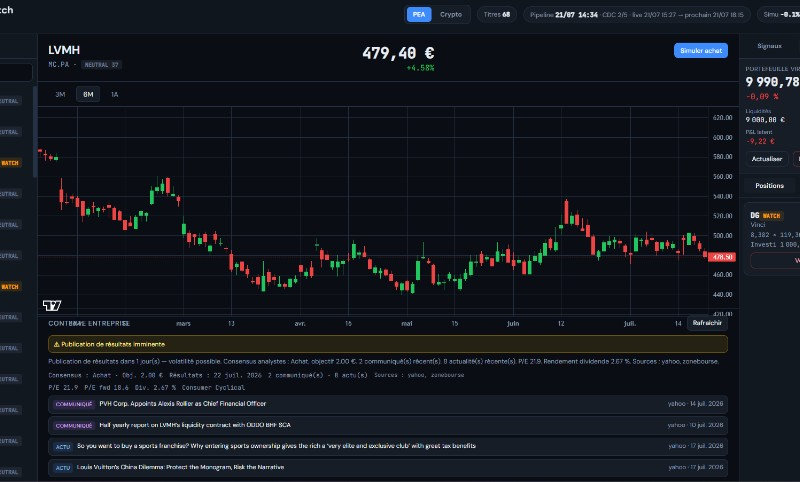Image resolution: width=800 pixels, height=482 pixels.
Task: Select the 6M chart range
Action: tap(88, 94)
